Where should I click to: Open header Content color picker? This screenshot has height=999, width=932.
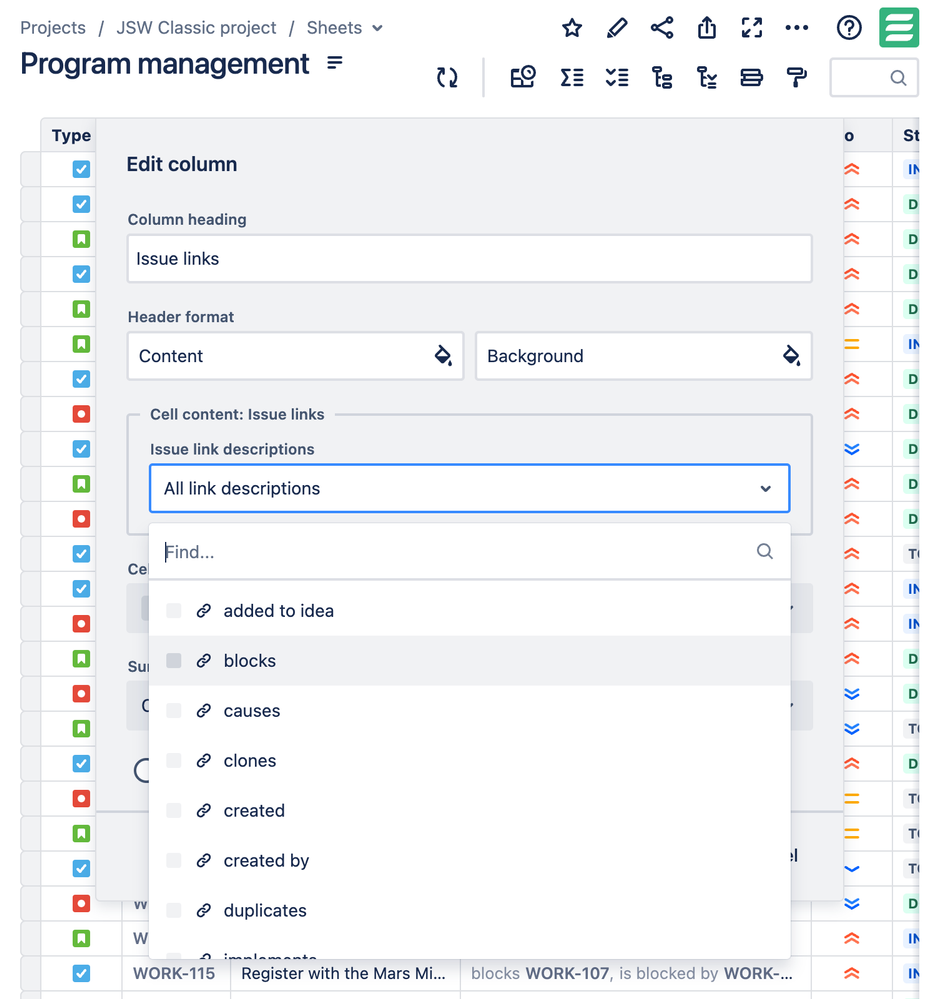point(295,356)
